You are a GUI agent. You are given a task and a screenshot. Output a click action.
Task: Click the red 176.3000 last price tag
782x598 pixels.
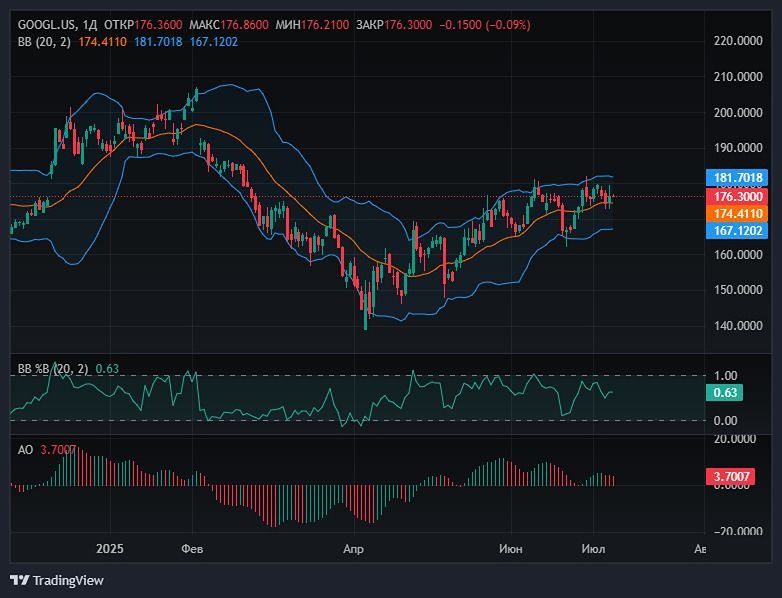[739, 196]
